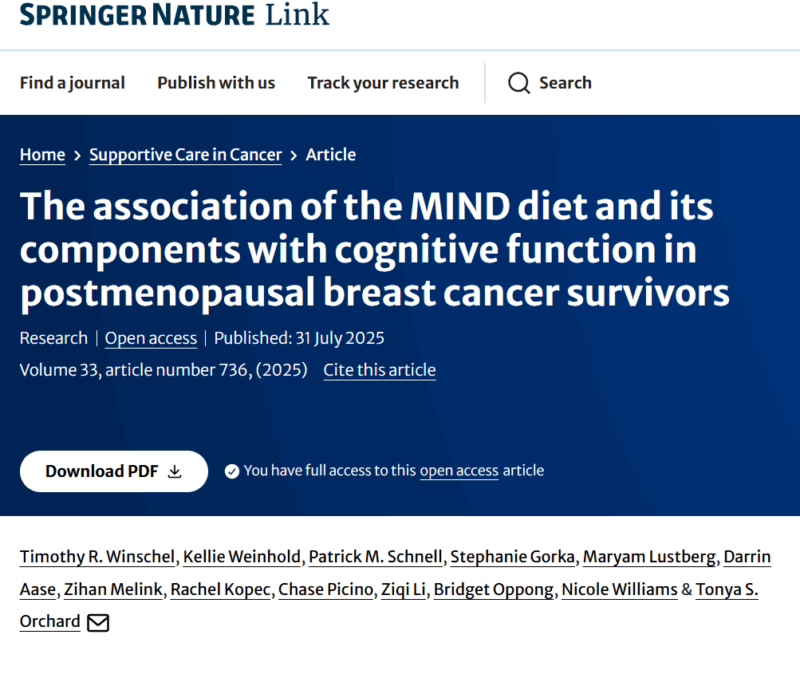The image size is (800, 674).
Task: Click the download arrow icon on PDF button
Action: 174,471
